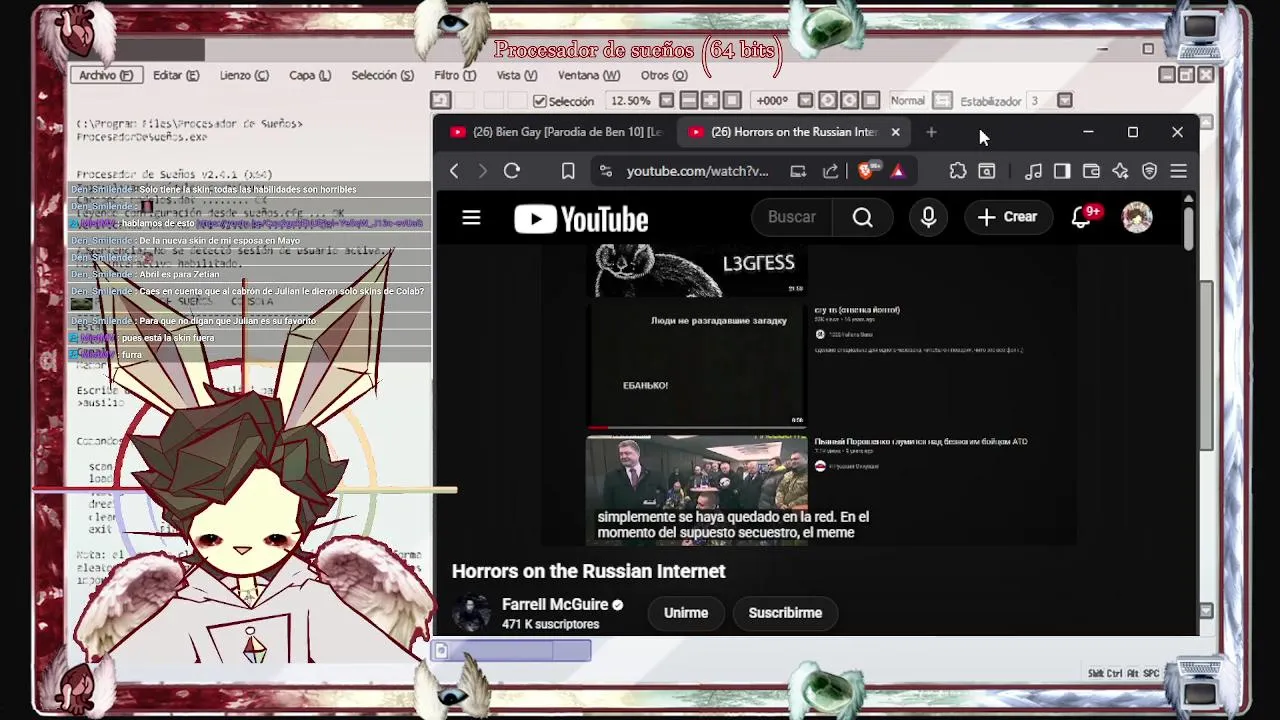Open the Archivo menu
The width and height of the screenshot is (1280, 720).
[105, 75]
